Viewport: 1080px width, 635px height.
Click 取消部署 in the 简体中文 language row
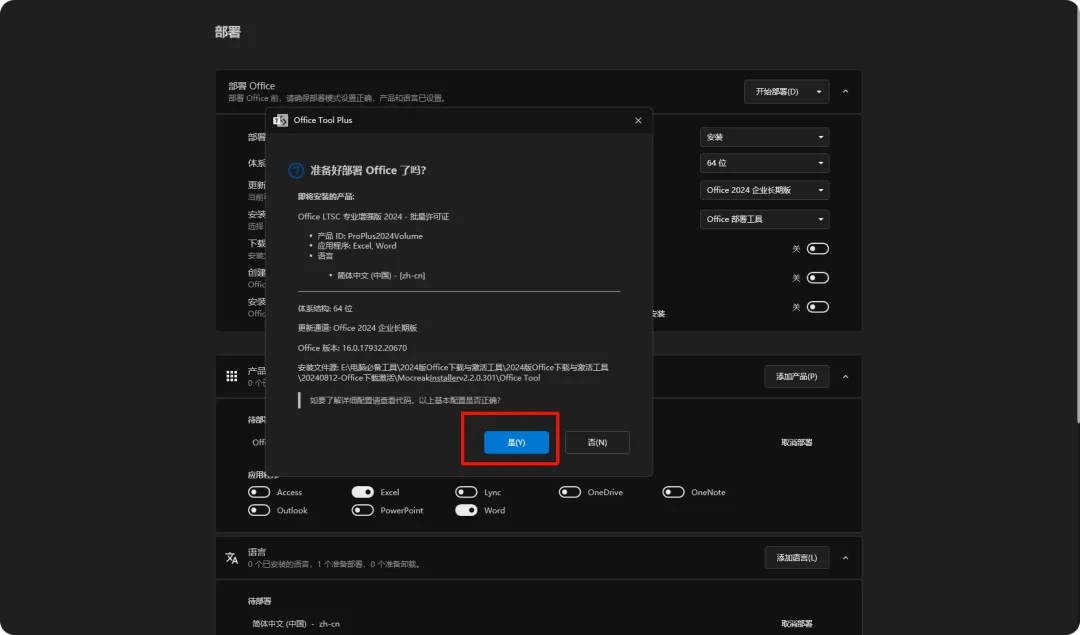[796, 624]
